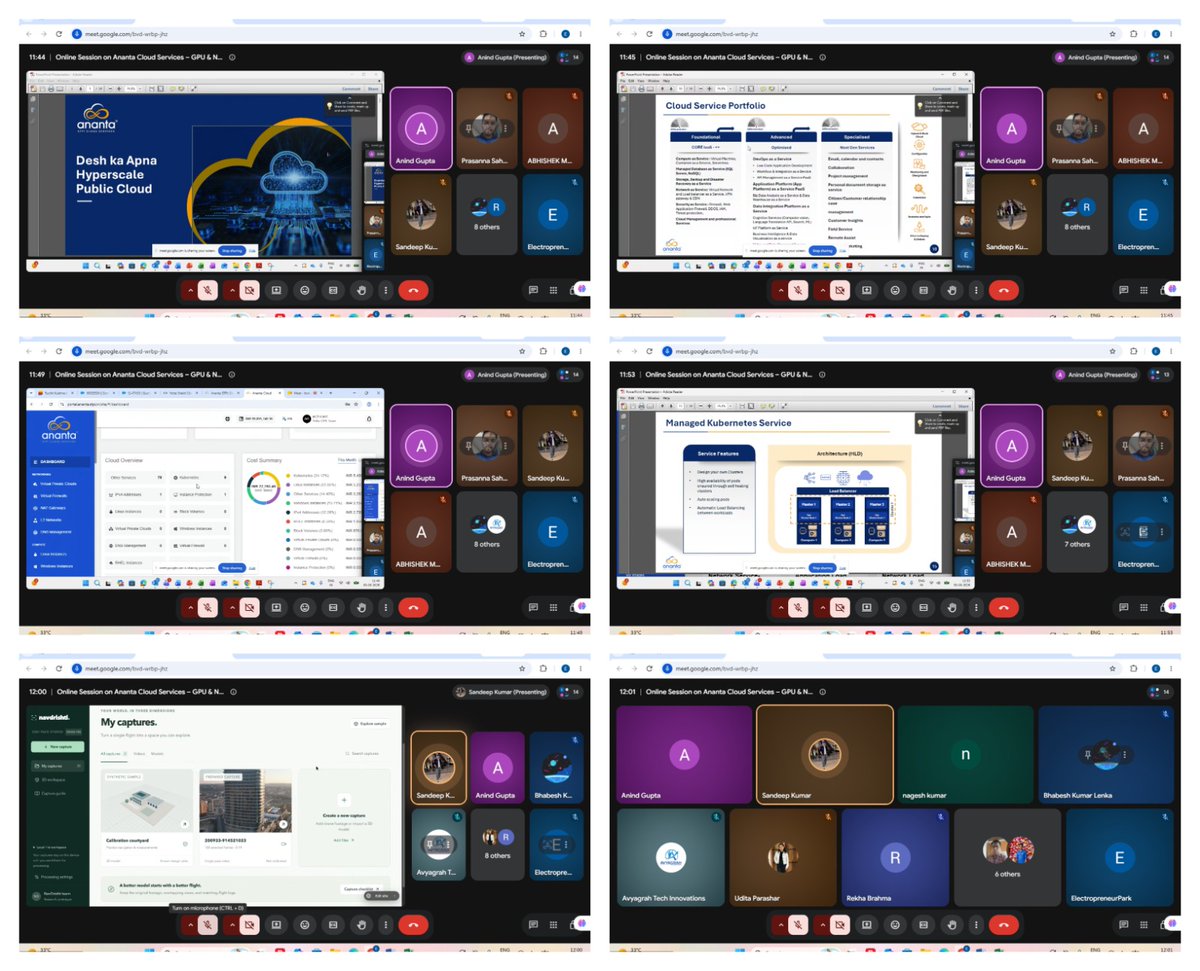This screenshot has width=1200, height=971.
Task: Unmute microphone in the 11:53 Meet screenshot
Action: (798, 608)
